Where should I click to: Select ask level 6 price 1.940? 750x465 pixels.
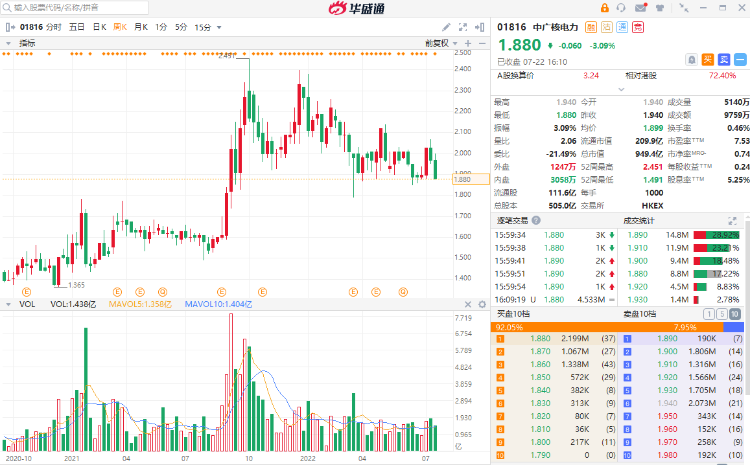667,403
